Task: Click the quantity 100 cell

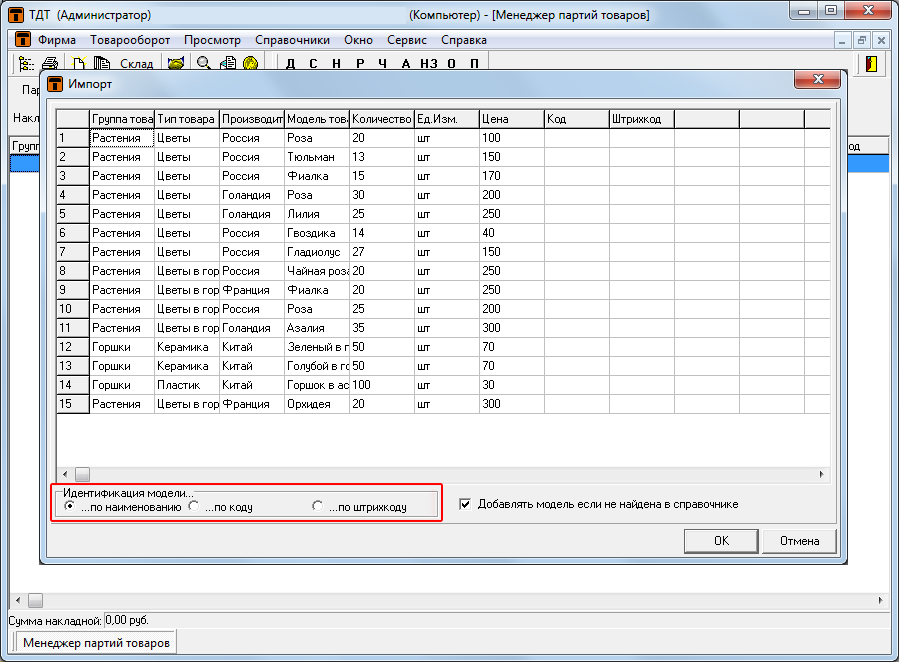Action: pyautogui.click(x=382, y=385)
